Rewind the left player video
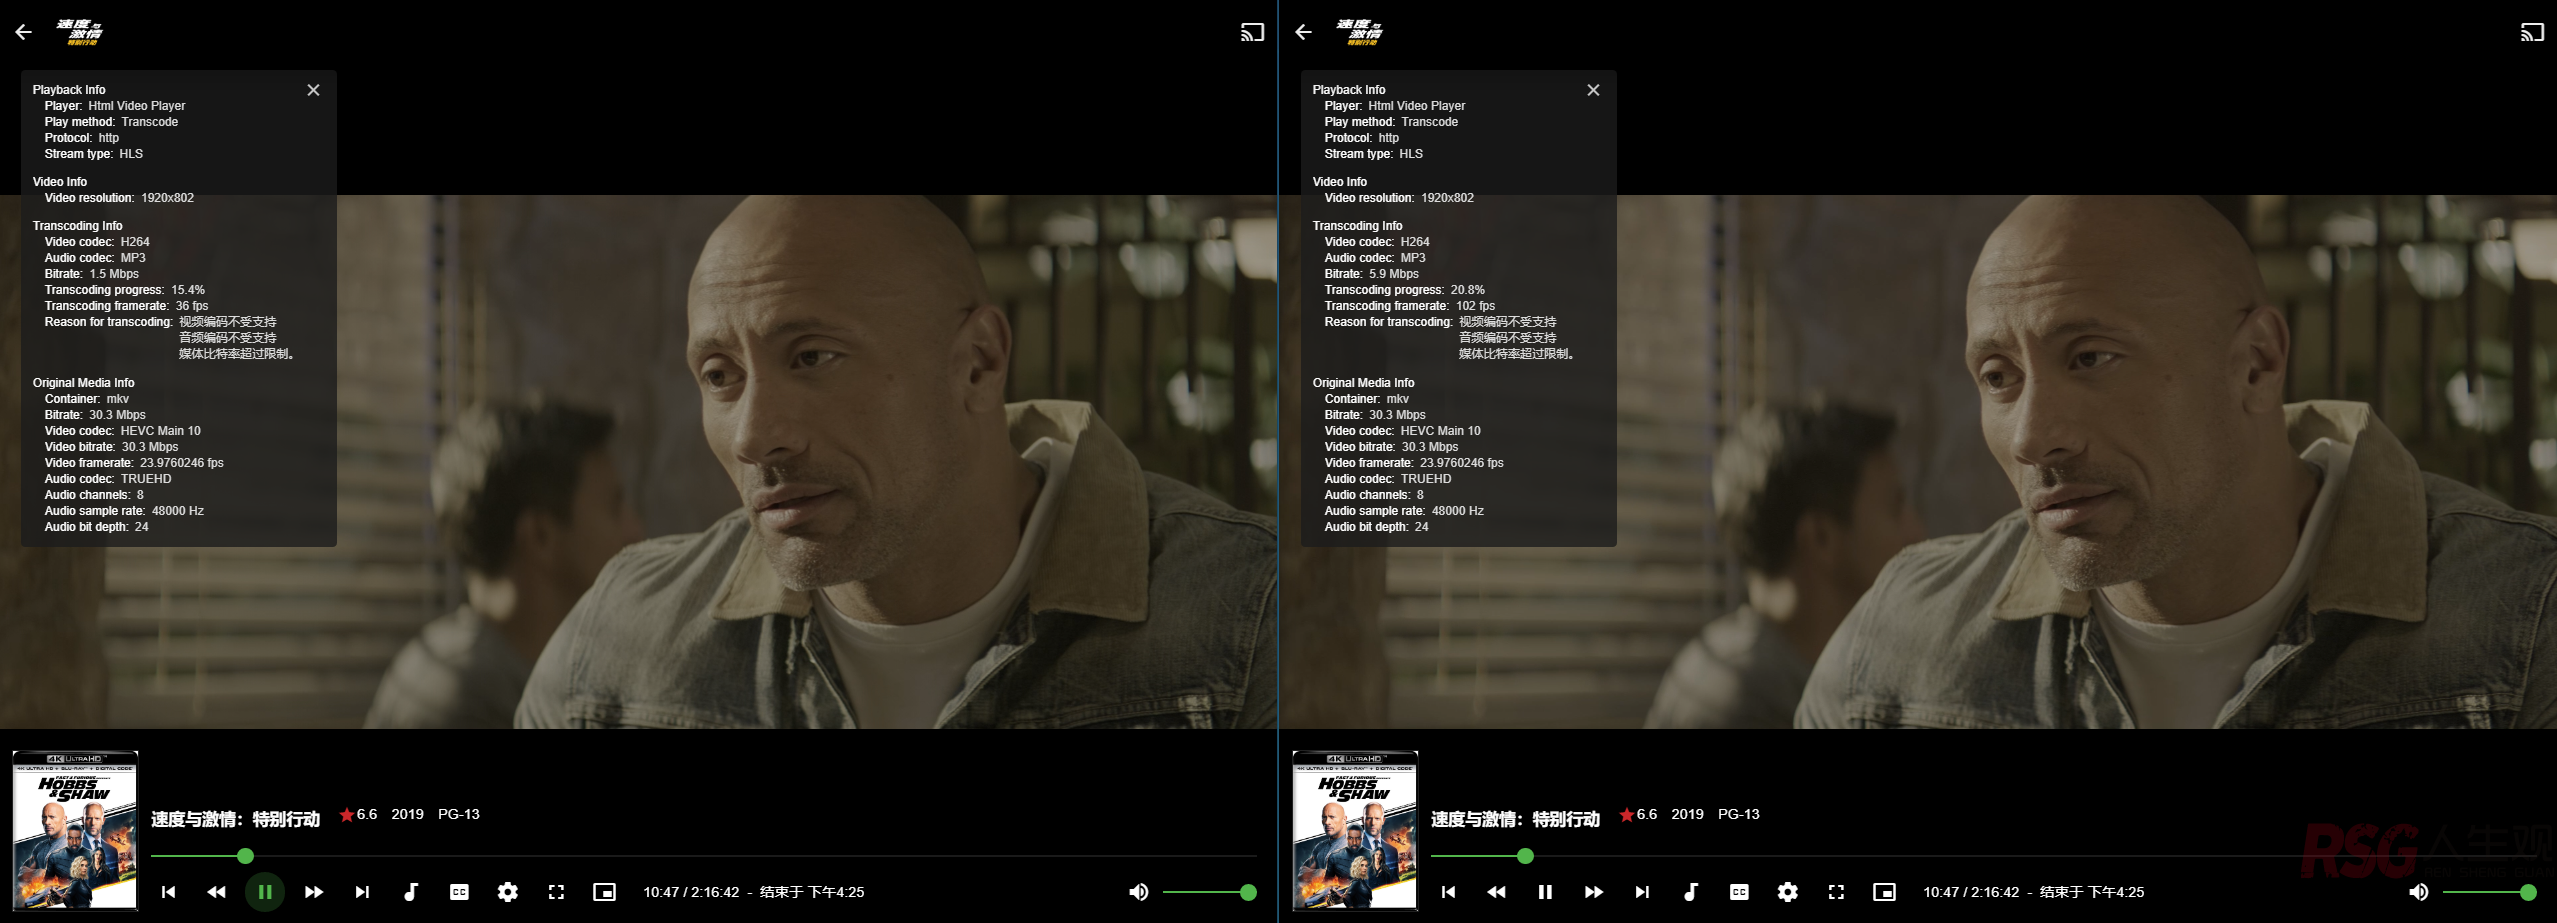 click(x=216, y=892)
